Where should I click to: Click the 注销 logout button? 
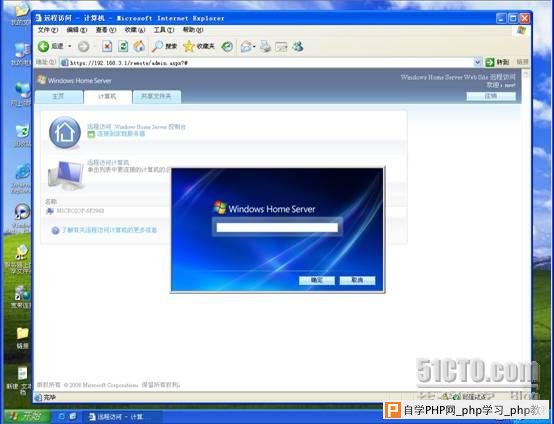pos(491,96)
